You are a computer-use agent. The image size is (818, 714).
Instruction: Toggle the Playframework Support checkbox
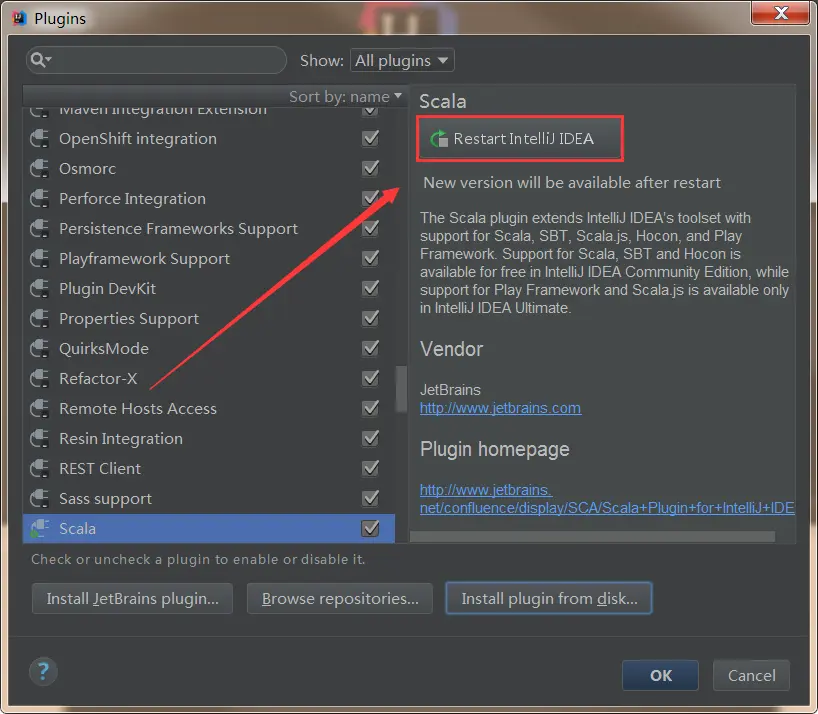[x=370, y=259]
